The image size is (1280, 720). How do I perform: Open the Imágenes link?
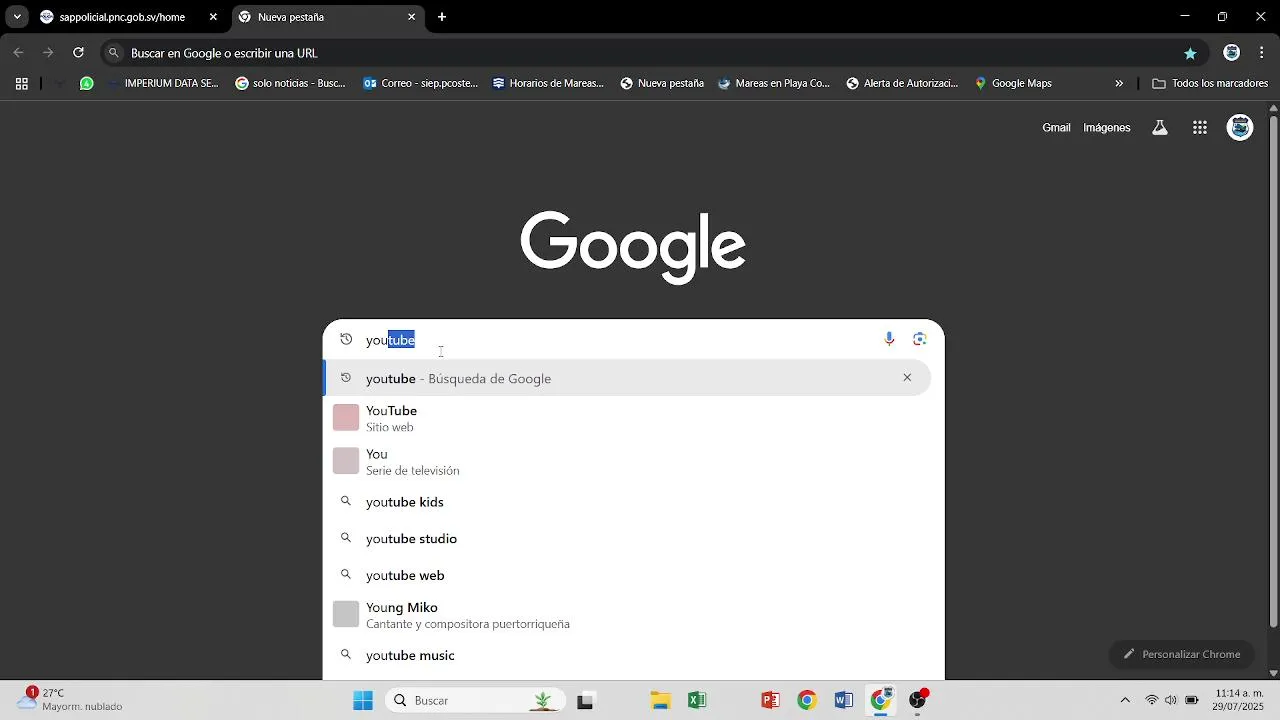[1107, 127]
